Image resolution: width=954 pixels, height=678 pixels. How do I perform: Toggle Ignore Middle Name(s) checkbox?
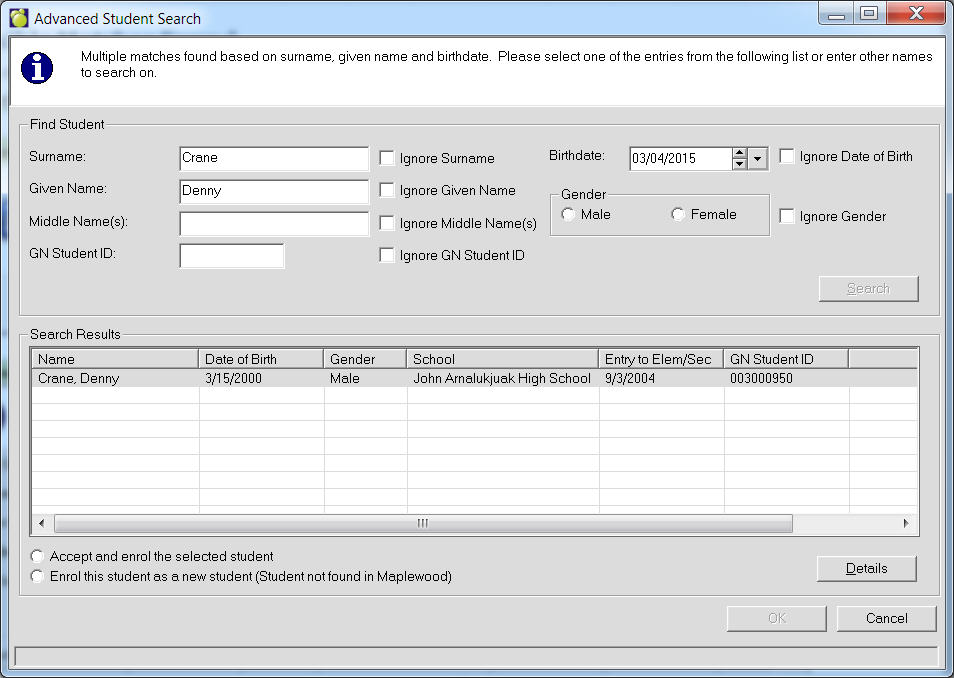388,223
